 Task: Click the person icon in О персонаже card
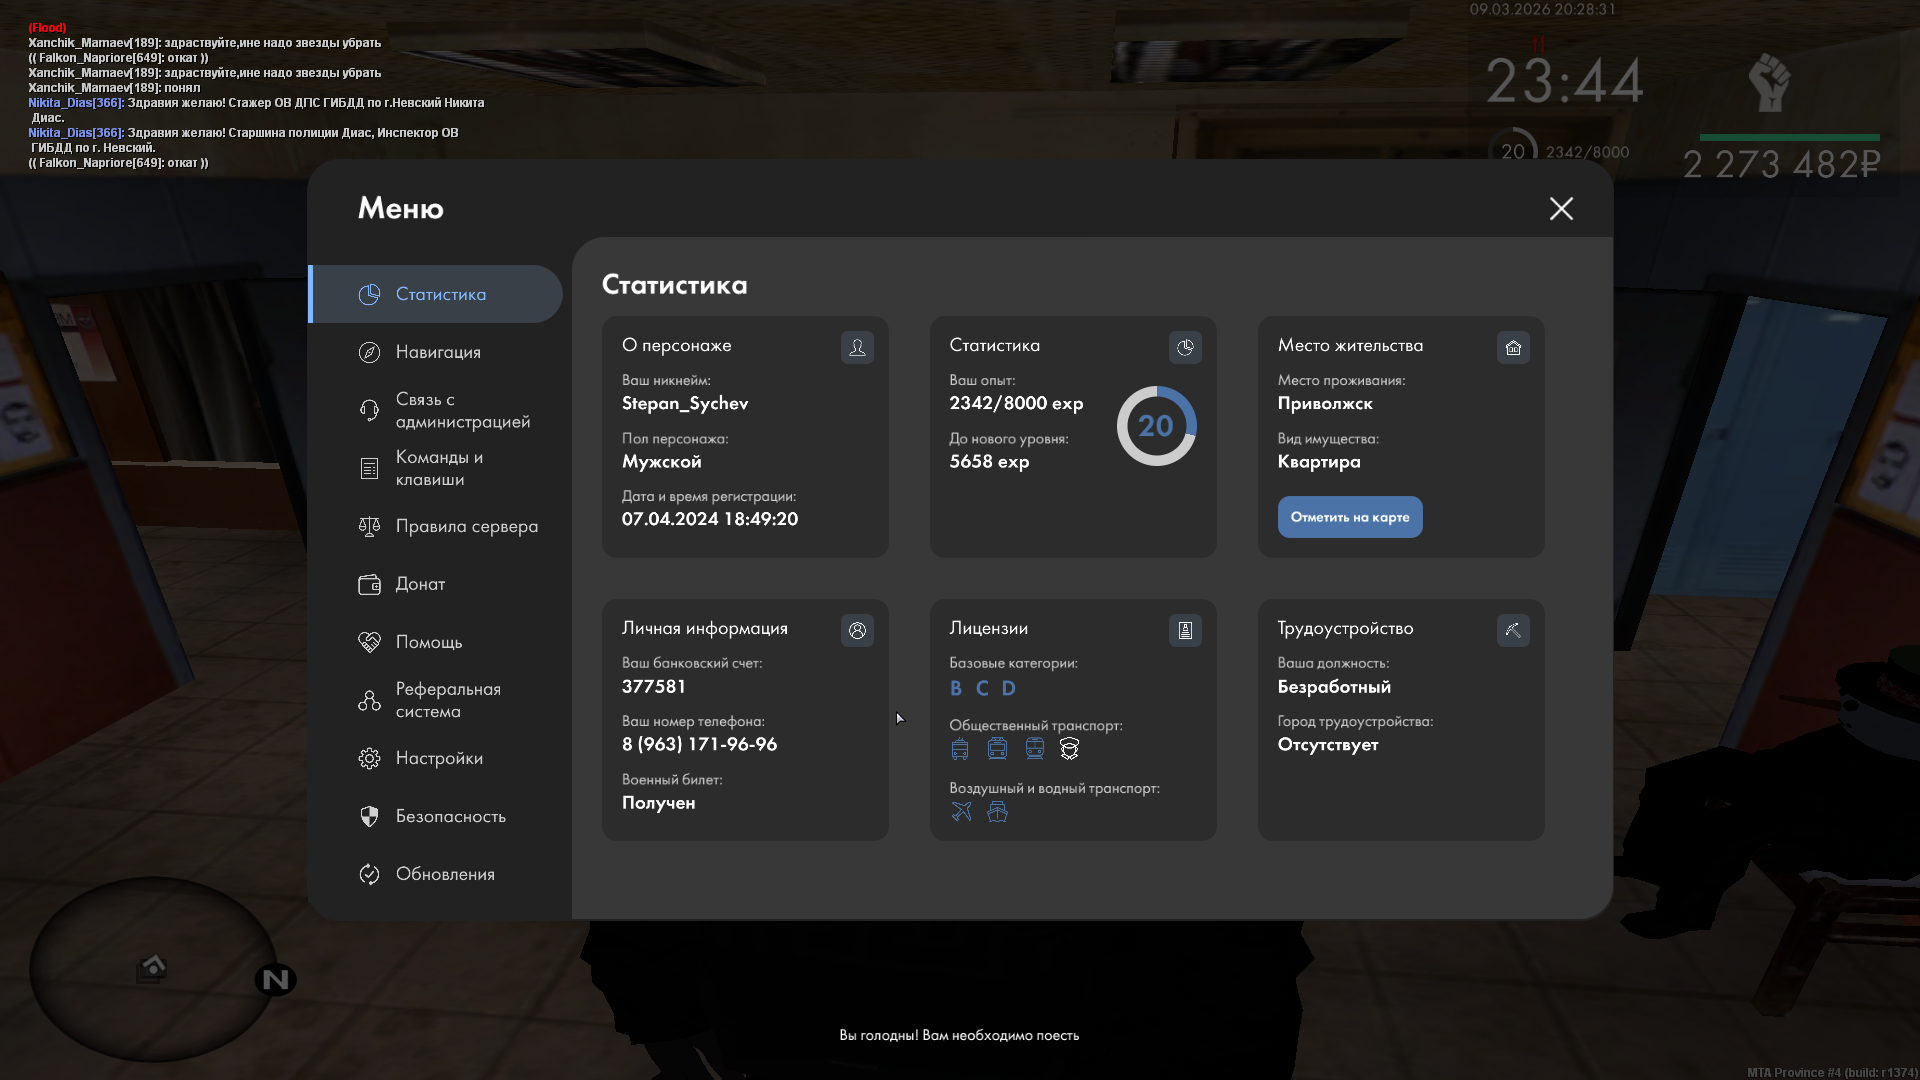click(x=857, y=347)
